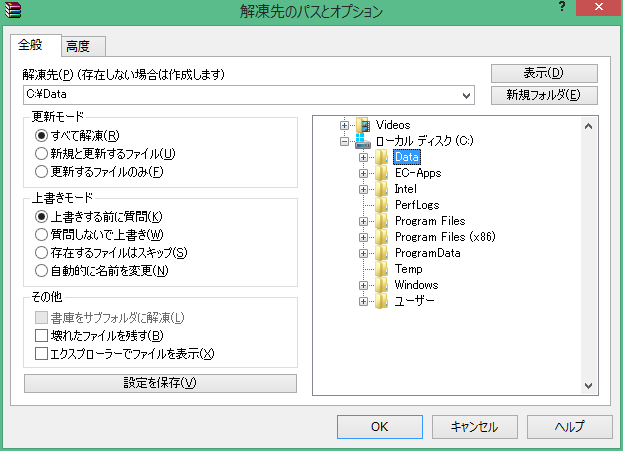Click the 新規フォルダ(E) button
Image resolution: width=623 pixels, height=451 pixels.
(544, 95)
